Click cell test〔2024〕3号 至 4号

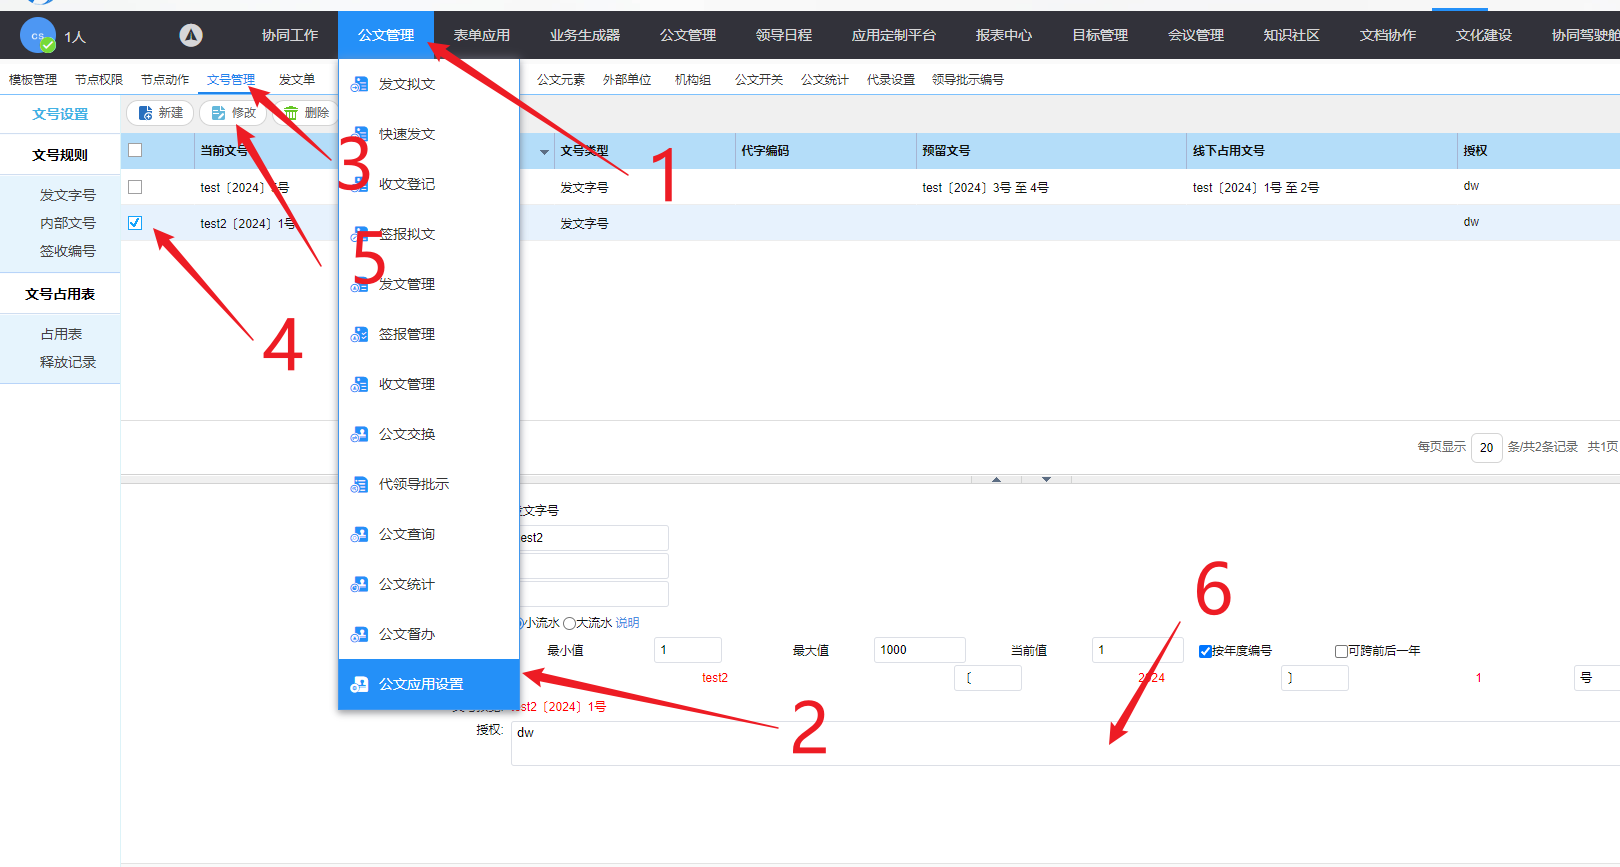(985, 188)
